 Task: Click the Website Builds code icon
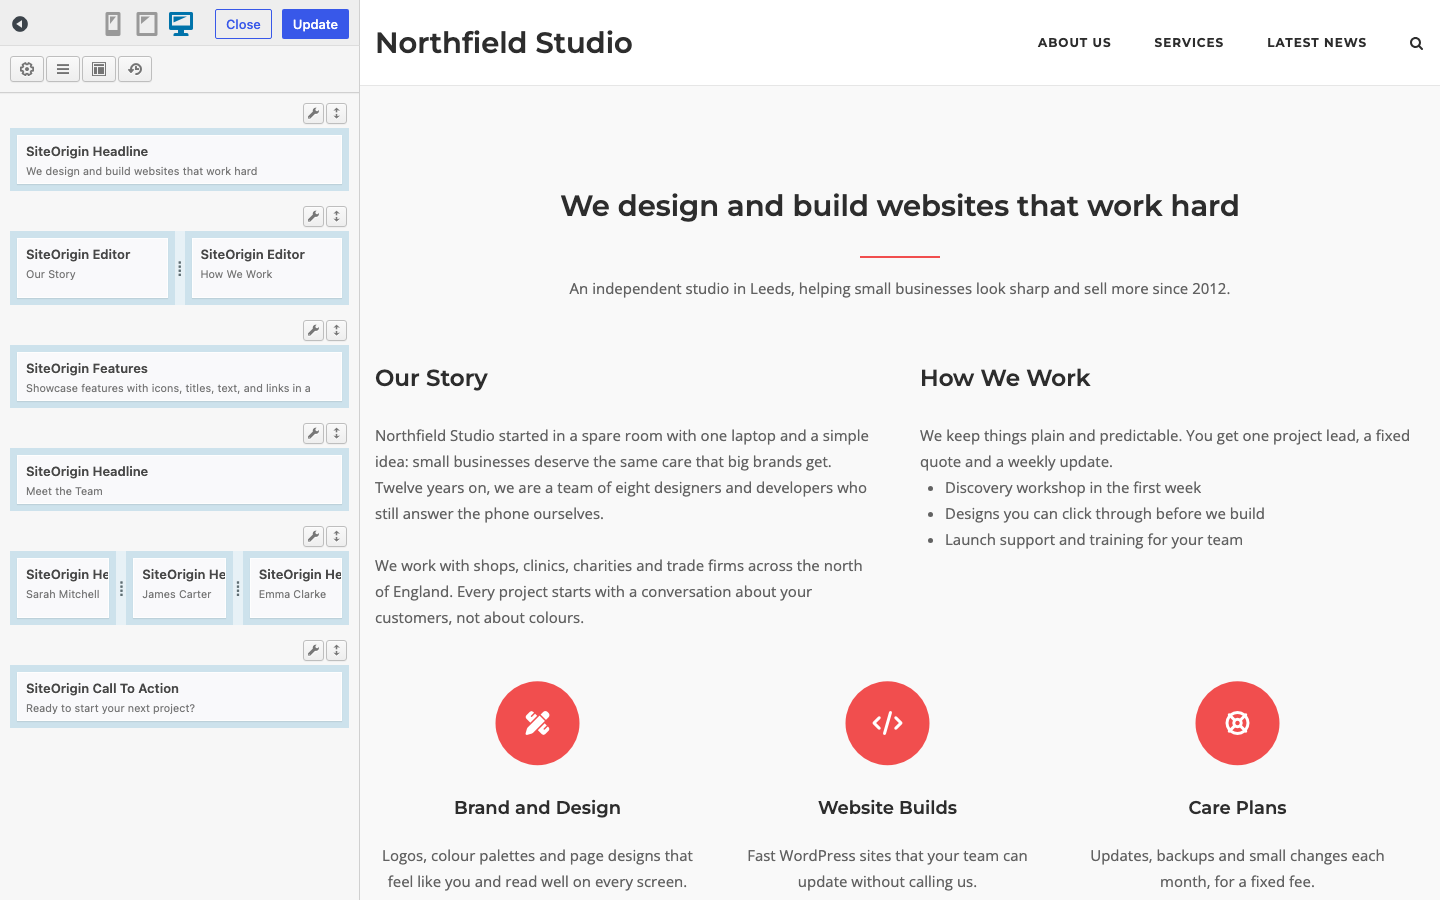point(887,723)
